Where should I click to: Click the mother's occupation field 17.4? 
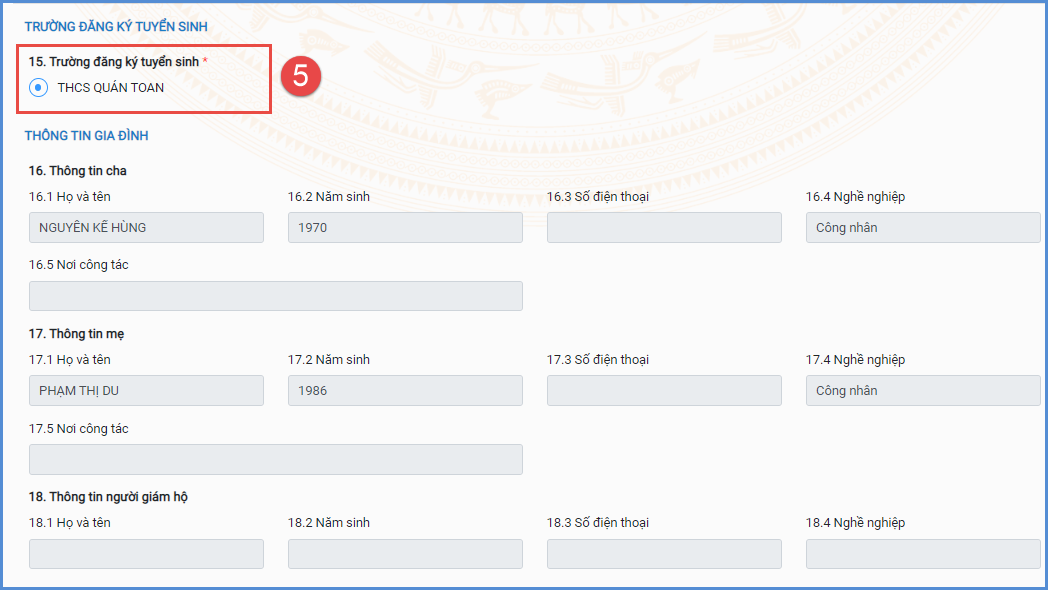coord(923,391)
